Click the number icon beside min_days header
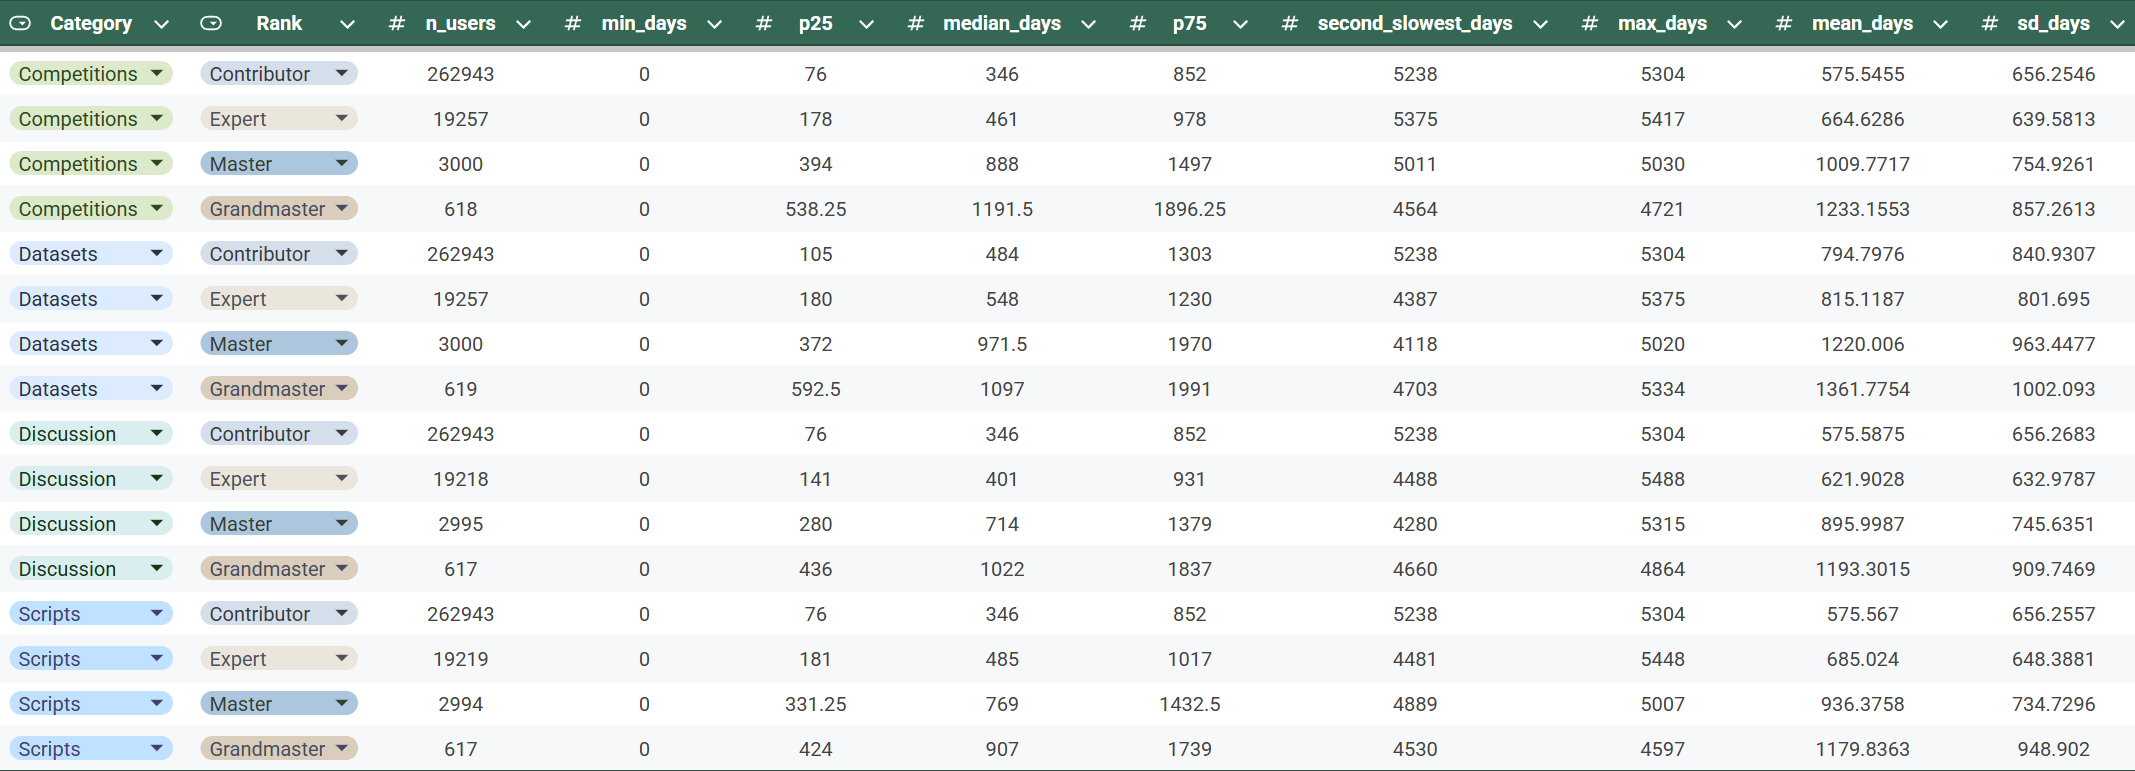Screen dimensions: 2135x771 pos(573,23)
